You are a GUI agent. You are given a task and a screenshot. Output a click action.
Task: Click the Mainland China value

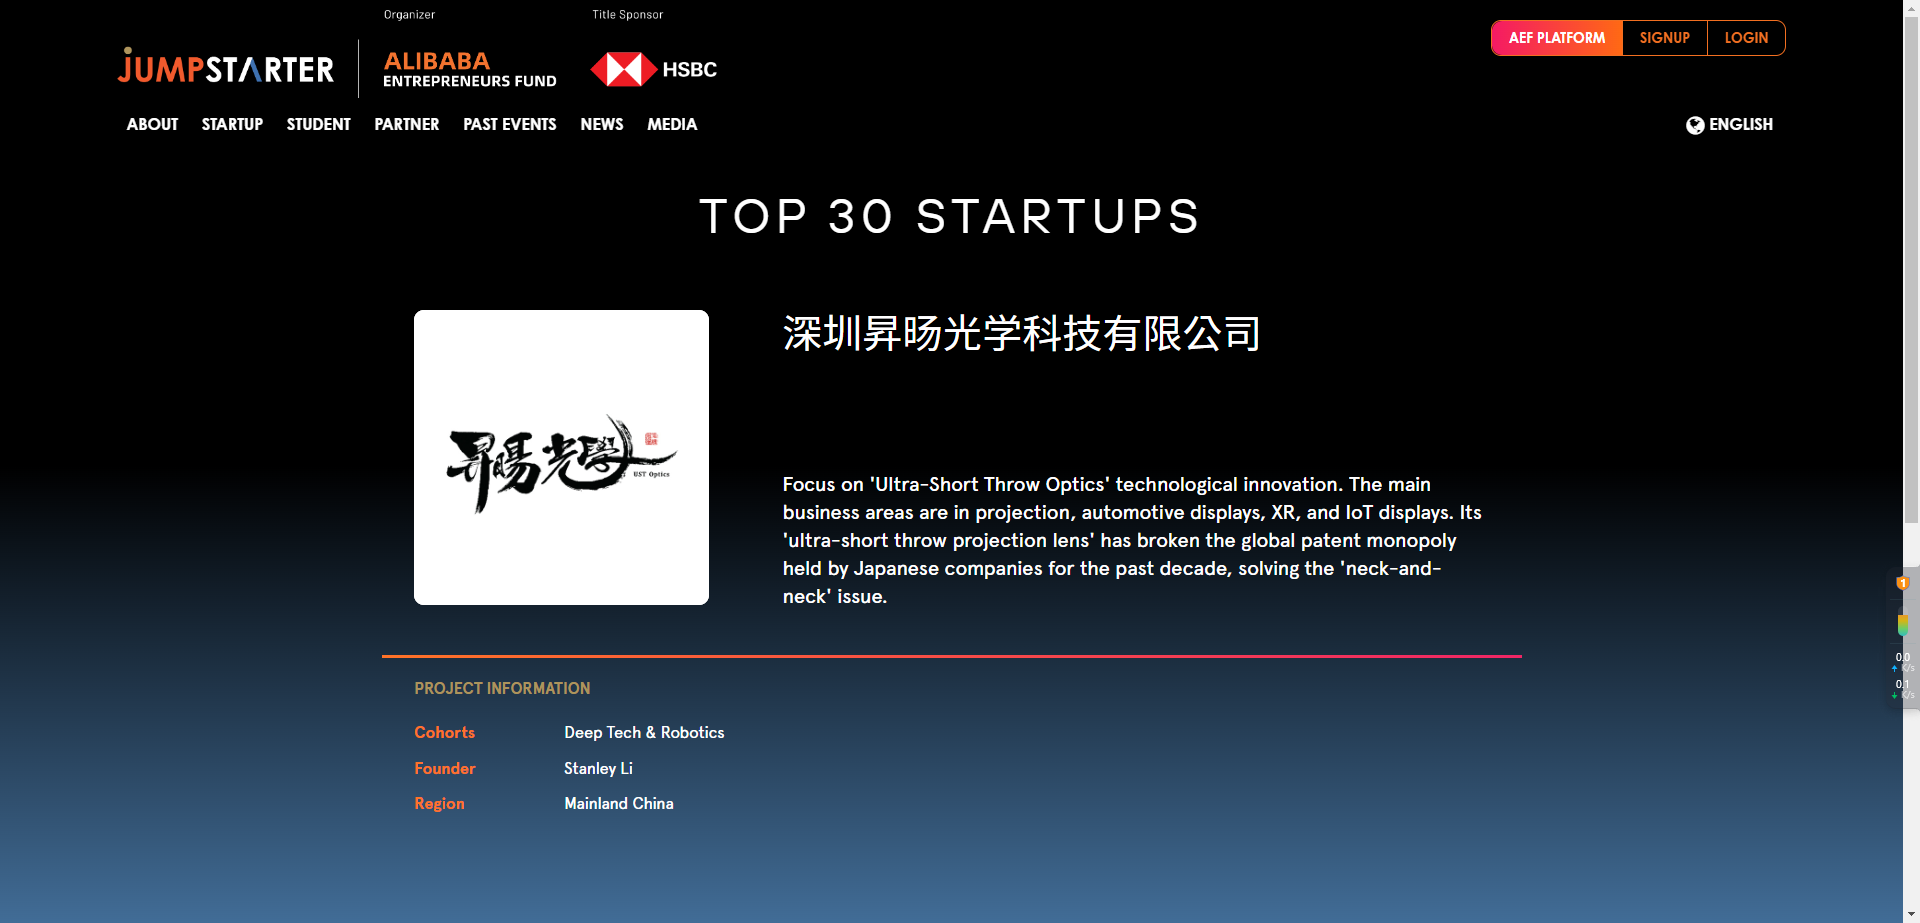(x=619, y=804)
